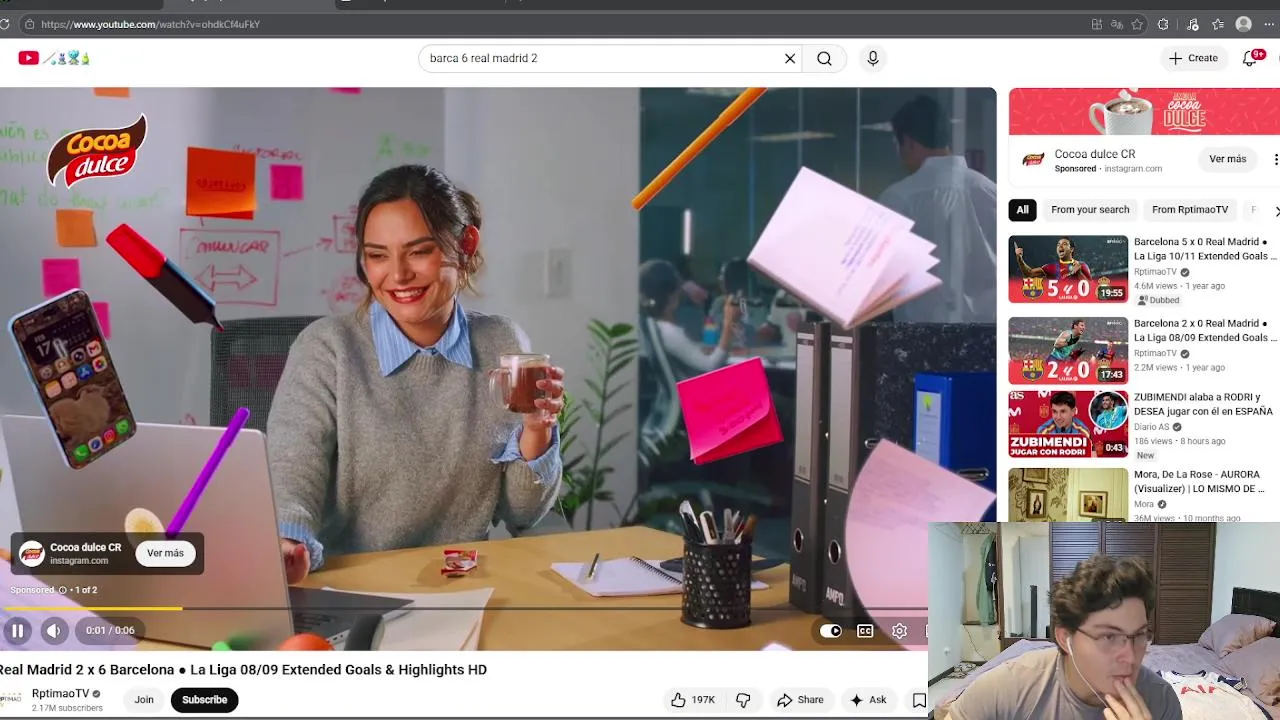Share the video
Screen dimensions: 1280x720
coord(800,700)
